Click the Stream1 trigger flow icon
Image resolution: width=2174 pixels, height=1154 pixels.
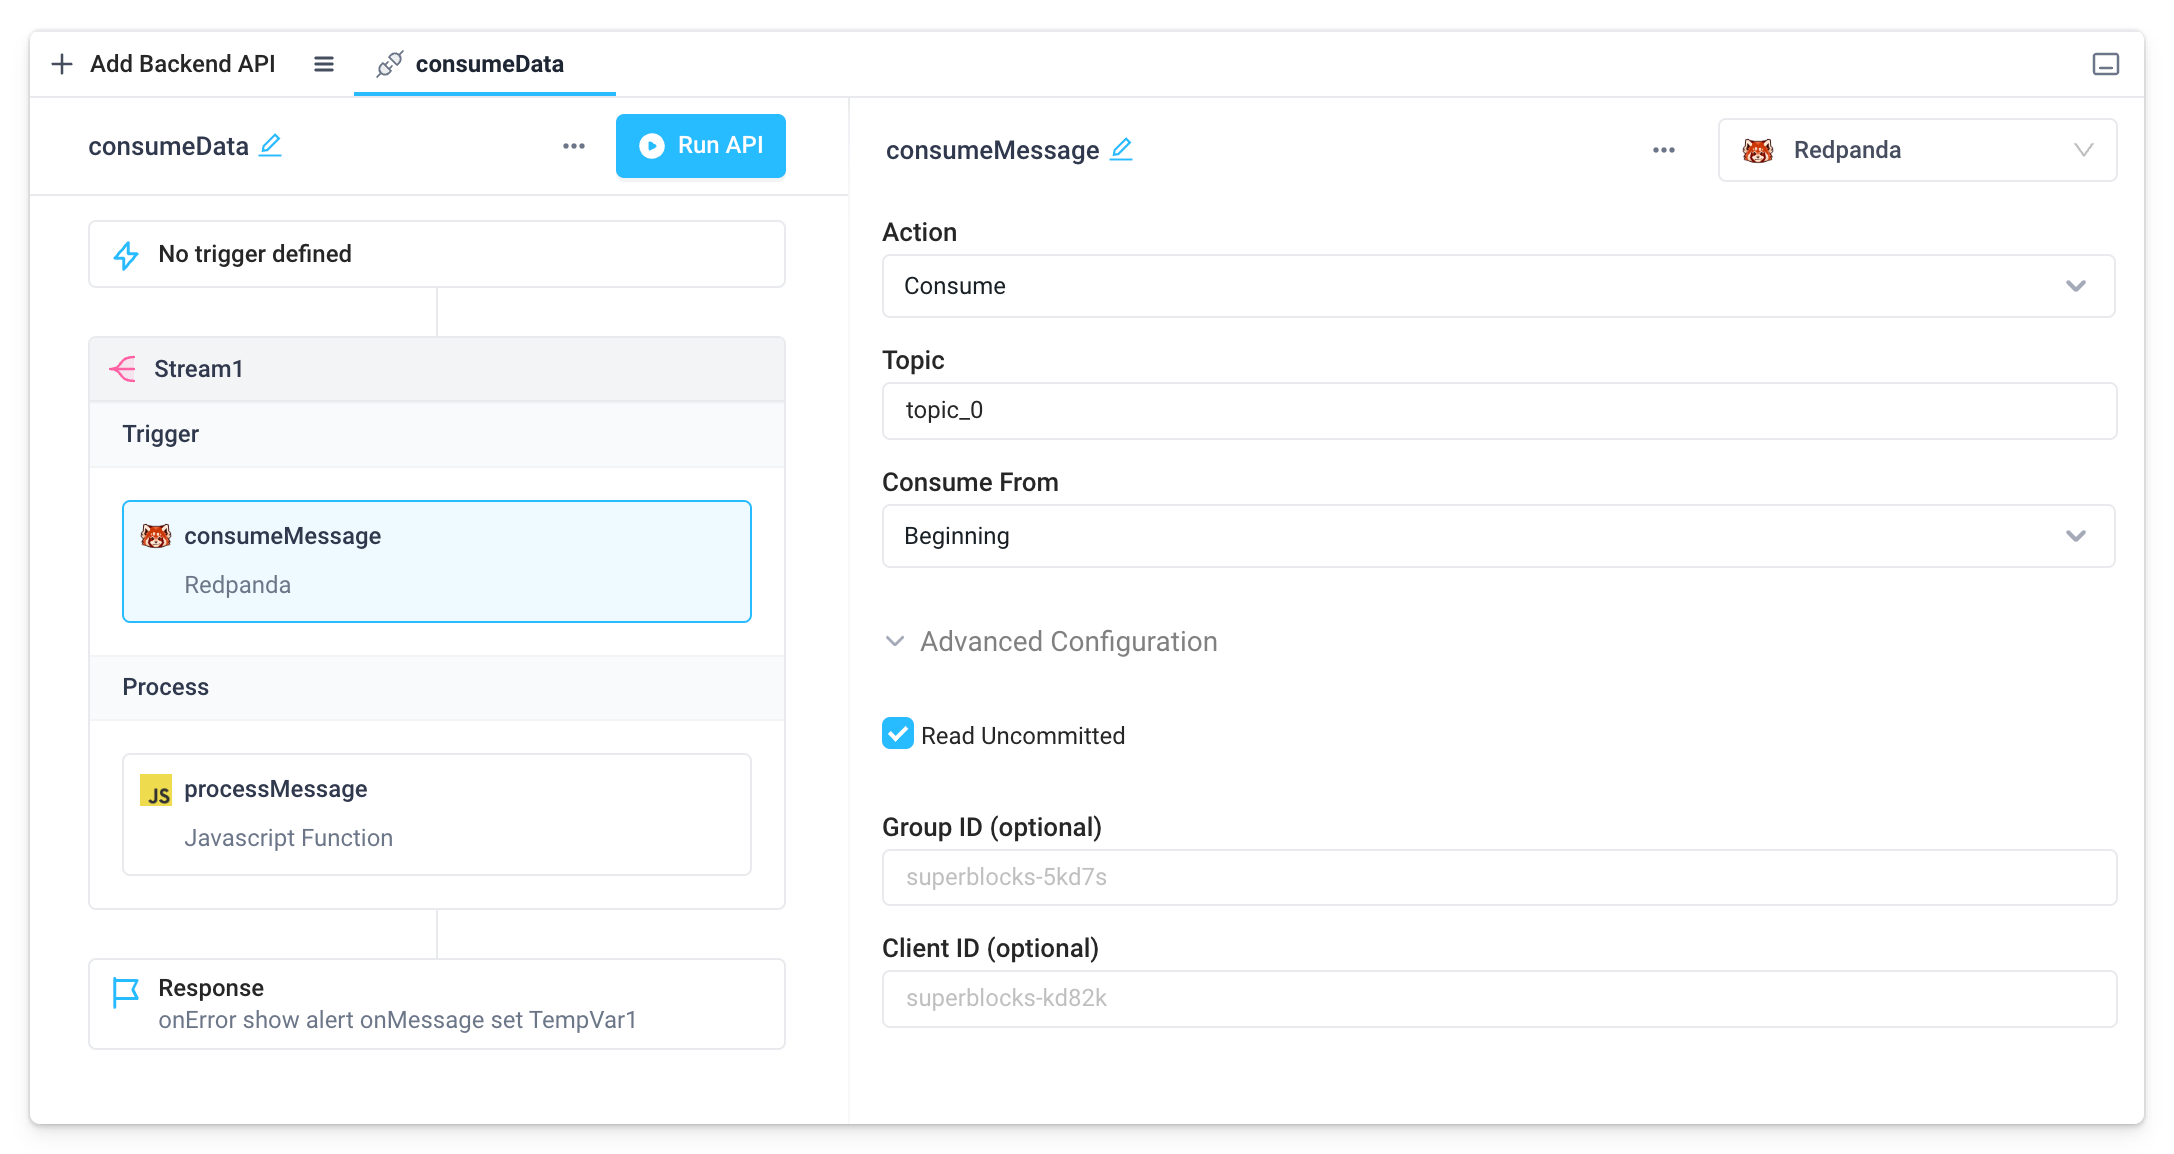point(124,368)
